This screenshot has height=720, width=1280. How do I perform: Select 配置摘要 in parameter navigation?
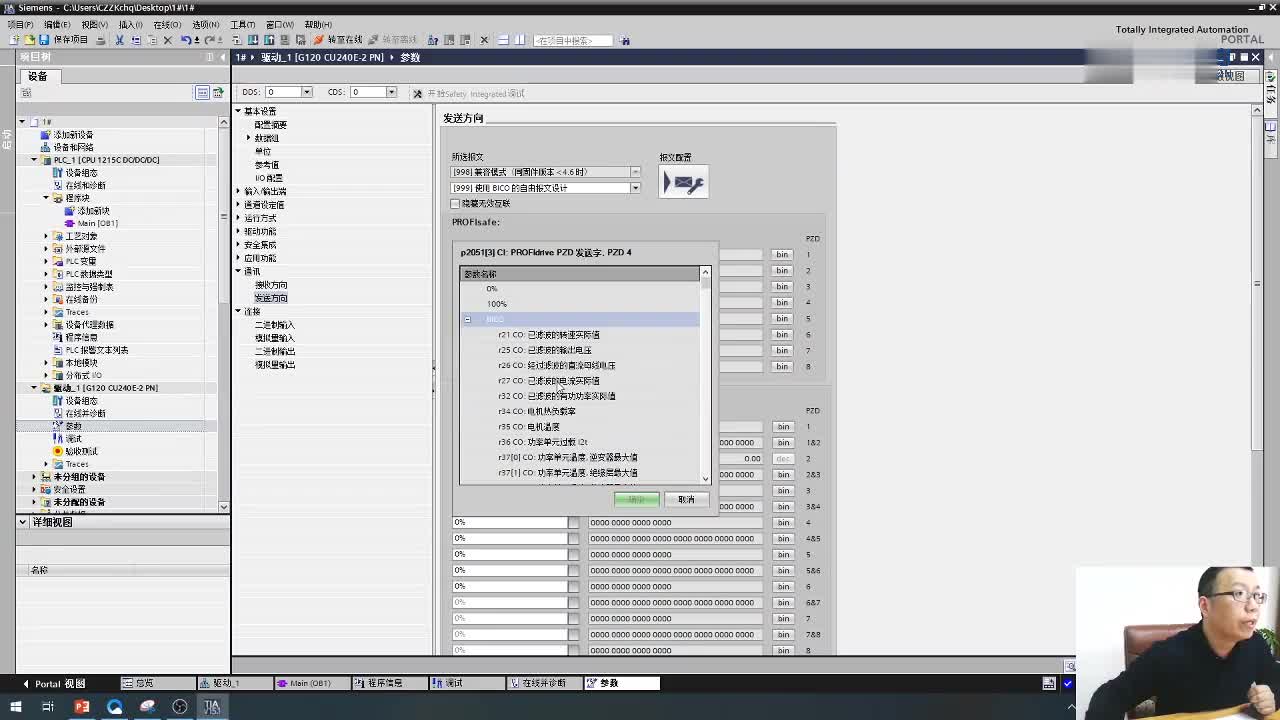click(270, 125)
